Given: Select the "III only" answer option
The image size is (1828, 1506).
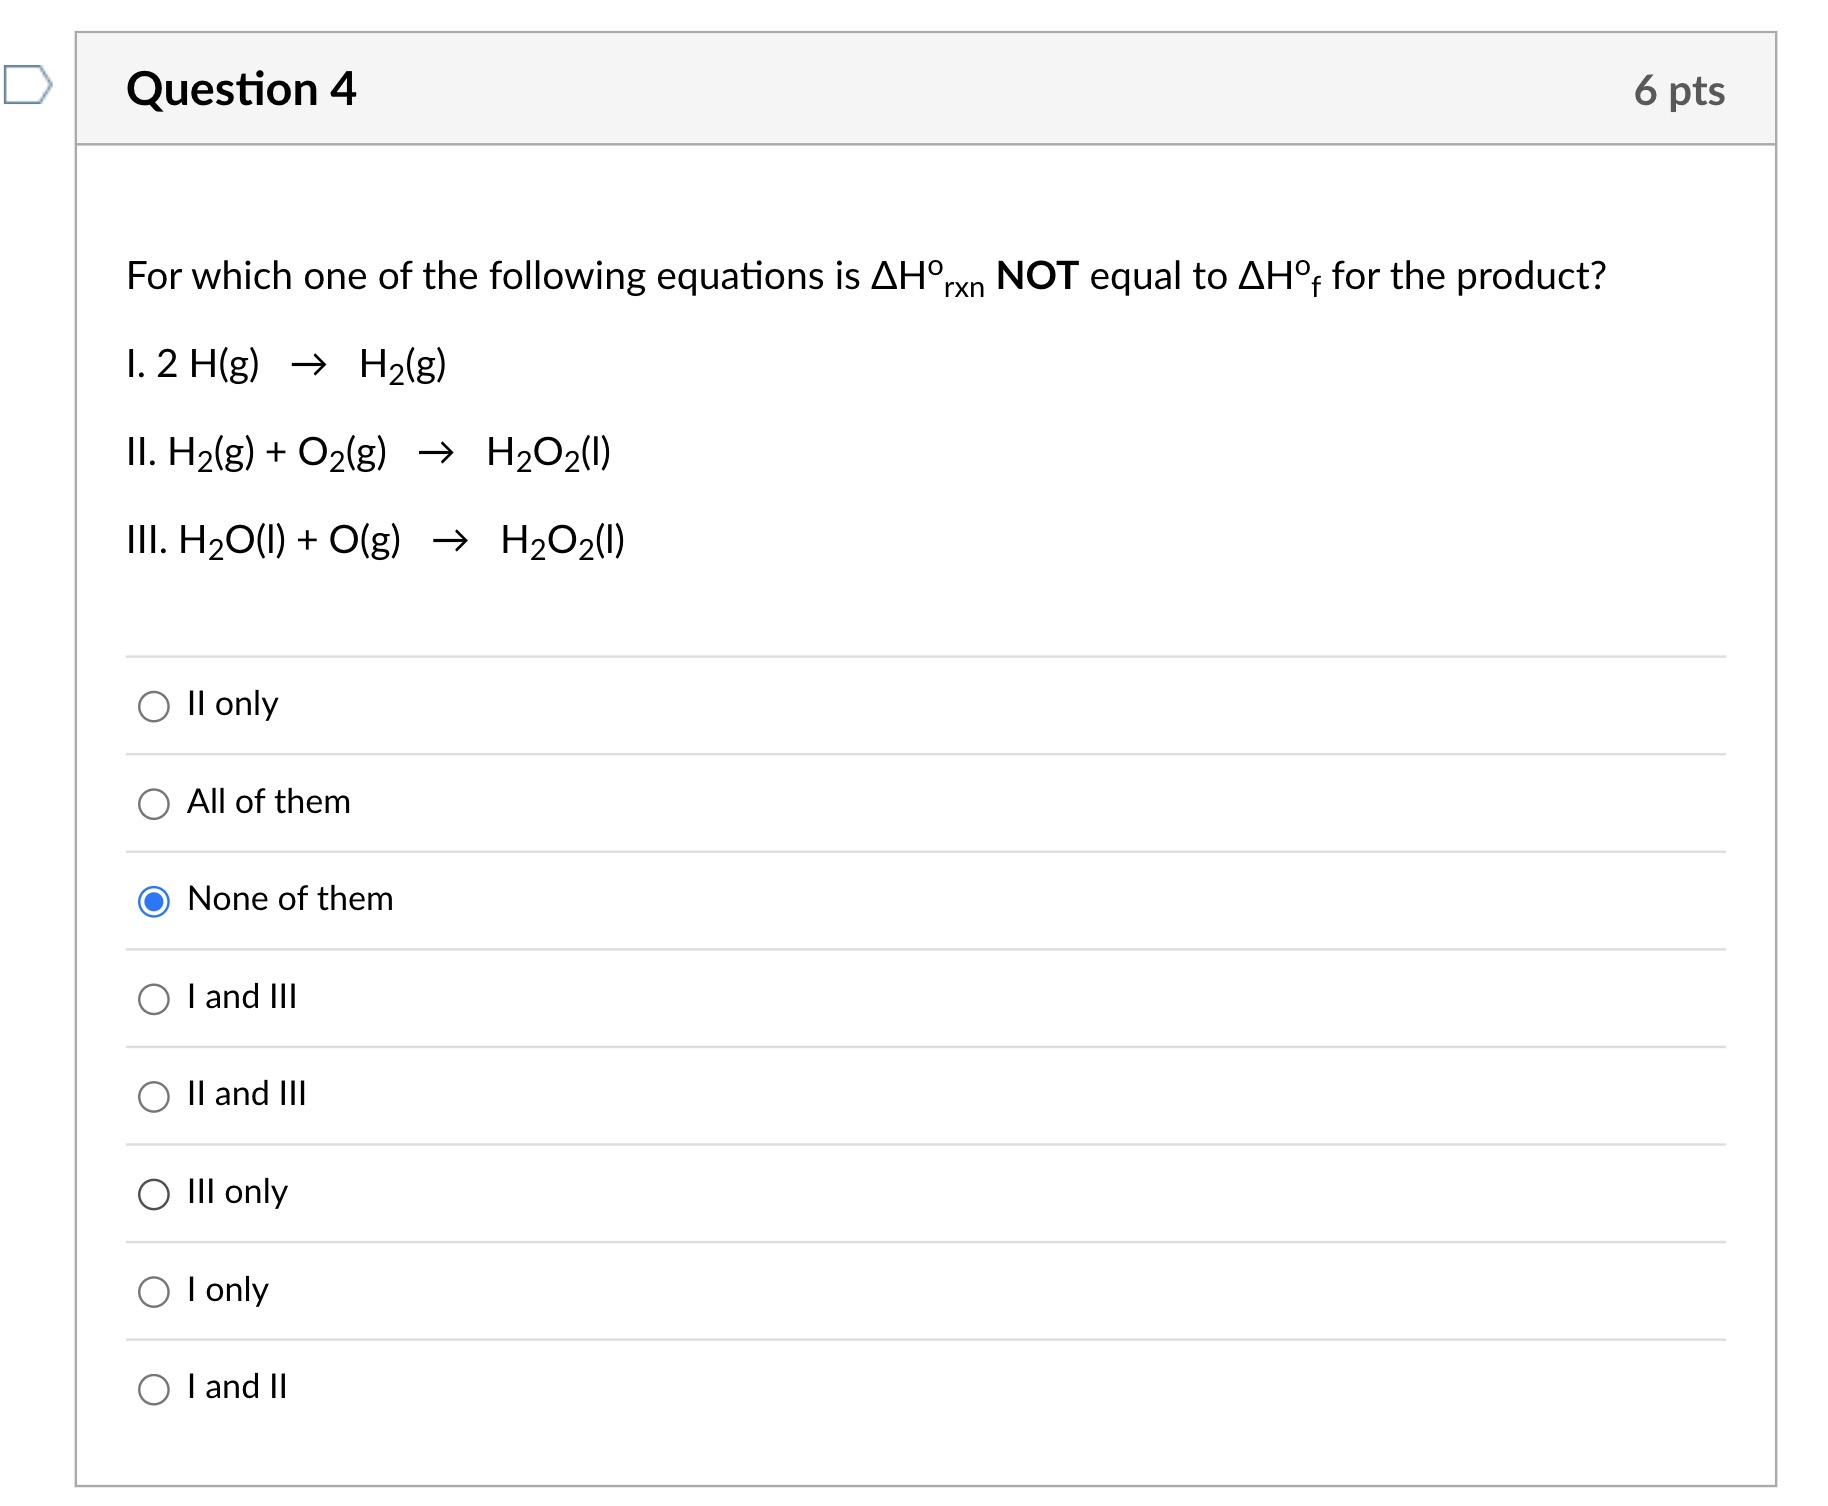Looking at the screenshot, I should point(153,1193).
